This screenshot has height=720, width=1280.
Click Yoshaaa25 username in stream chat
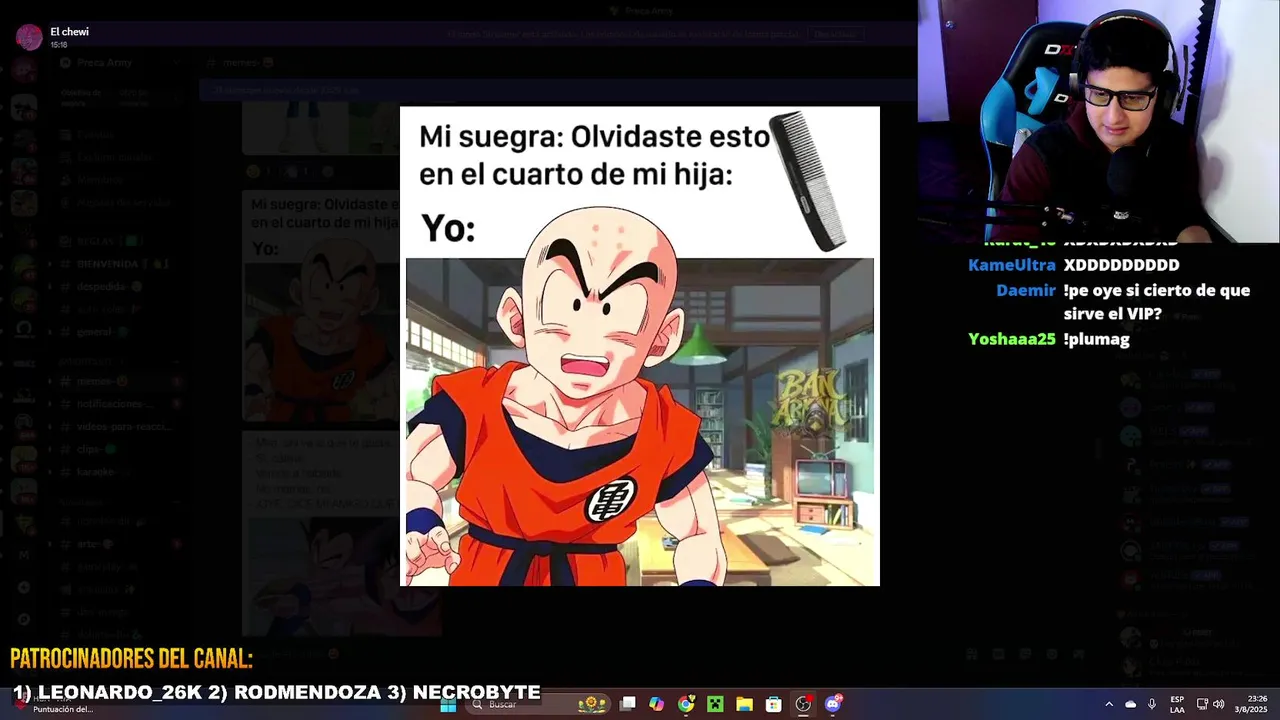click(1012, 339)
